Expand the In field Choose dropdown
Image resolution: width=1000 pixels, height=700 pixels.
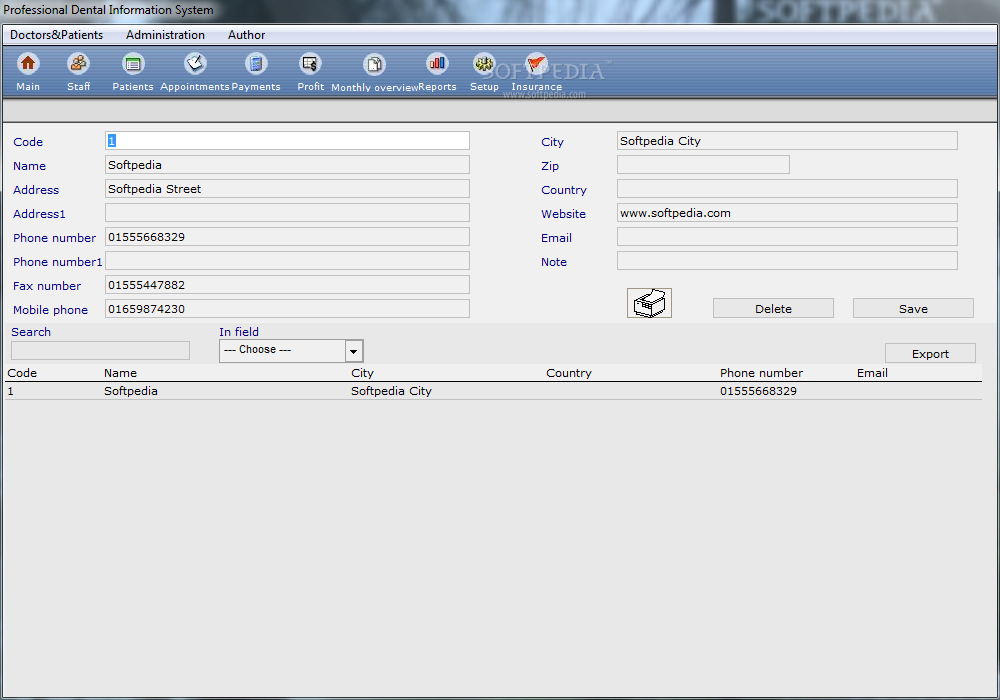coord(353,351)
